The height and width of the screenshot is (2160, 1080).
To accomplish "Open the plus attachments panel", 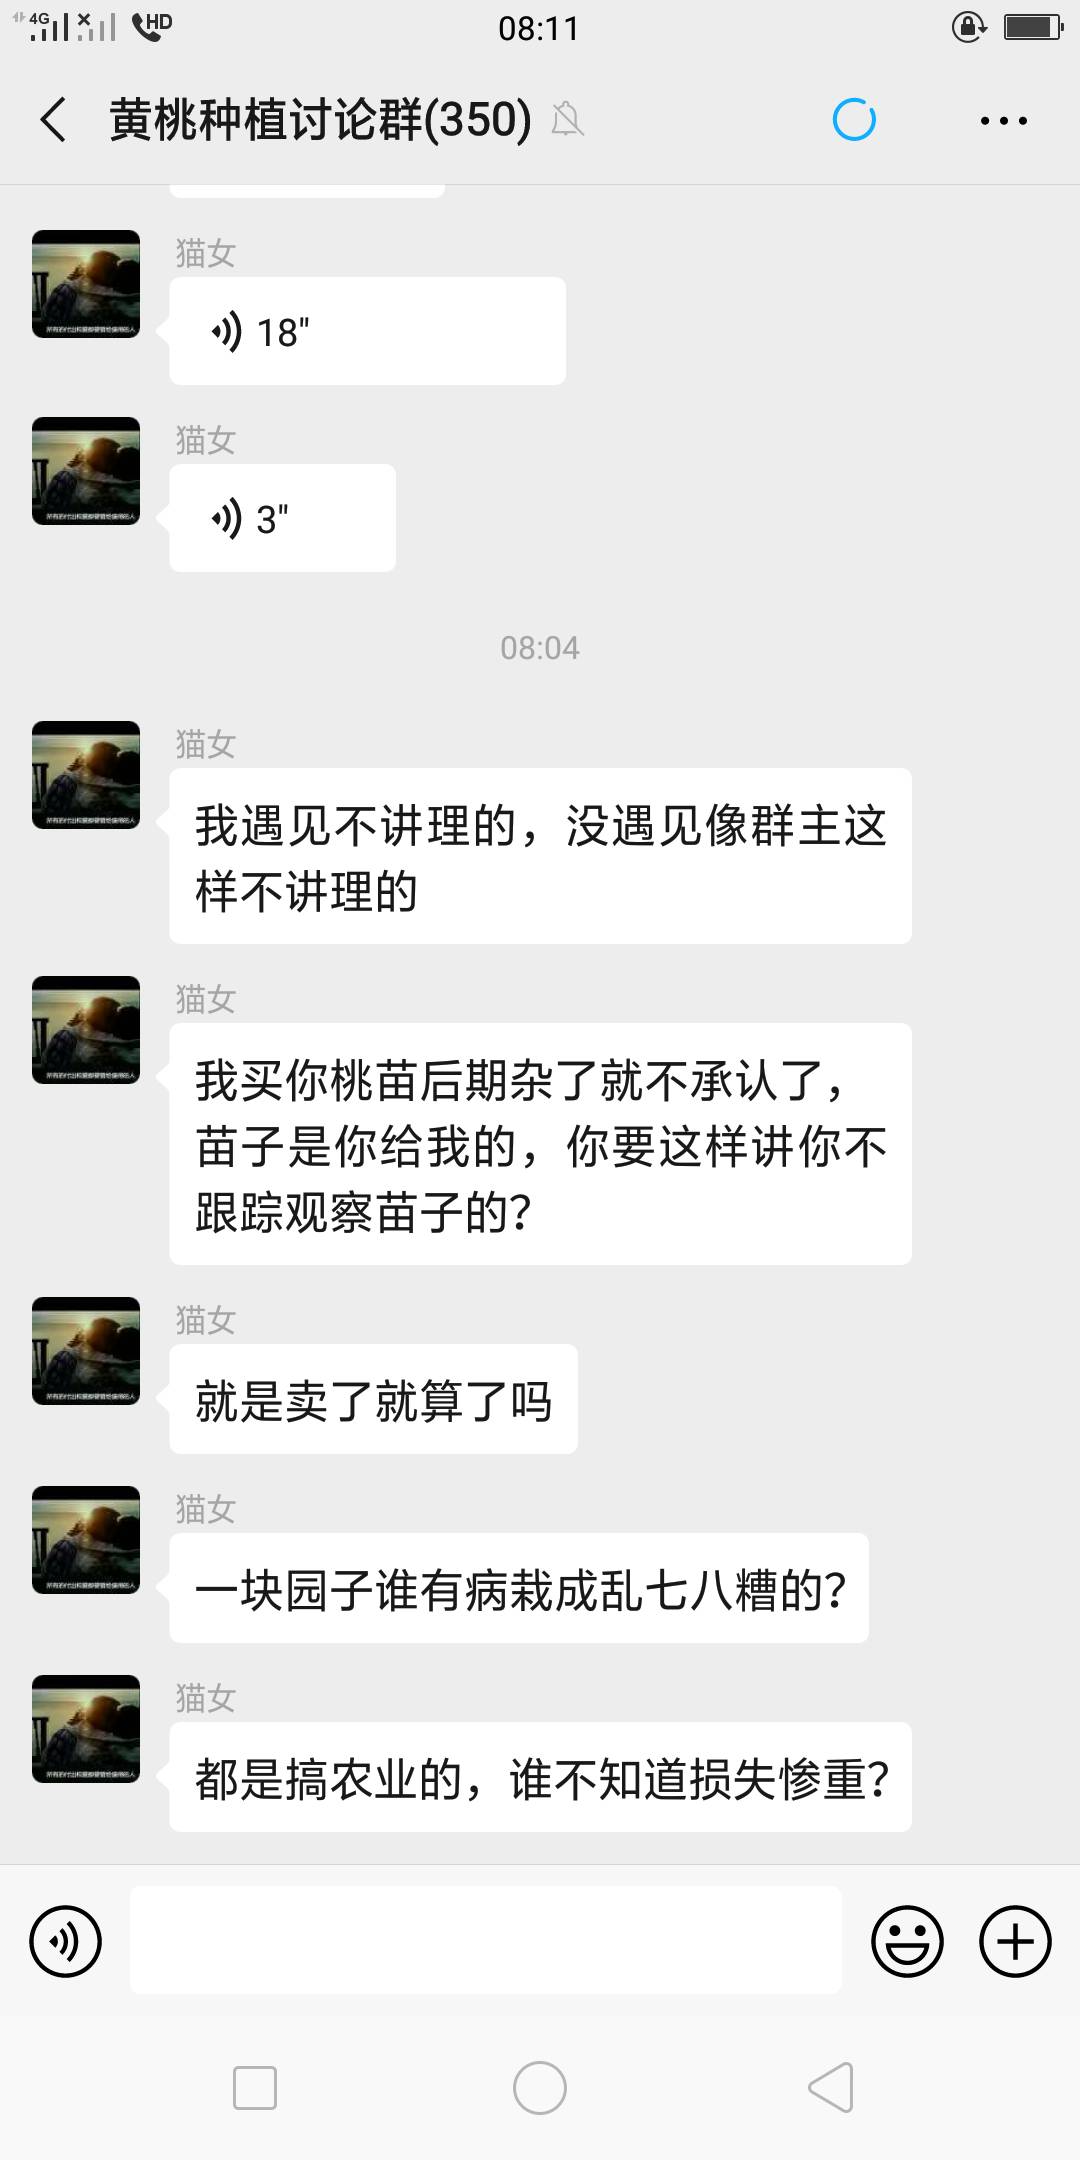I will [1014, 1941].
